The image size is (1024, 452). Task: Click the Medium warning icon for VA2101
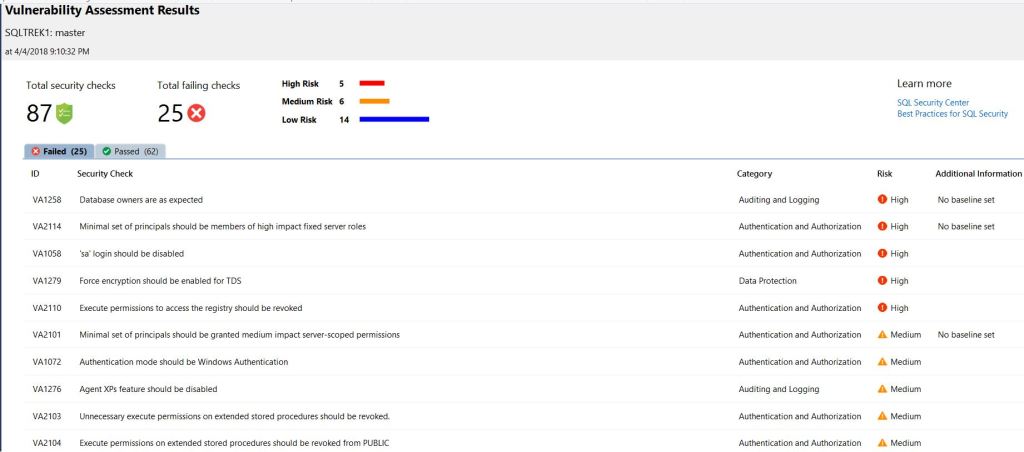pyautogui.click(x=882, y=335)
